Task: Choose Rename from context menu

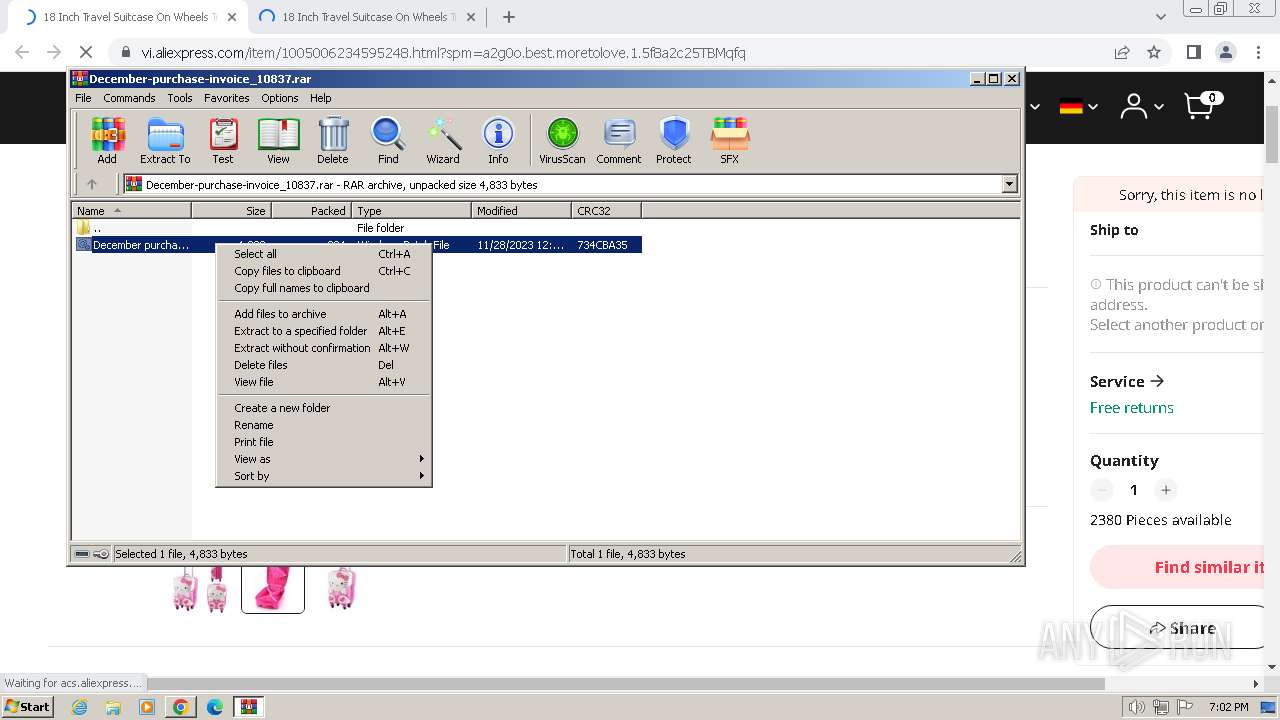Action: [324, 425]
